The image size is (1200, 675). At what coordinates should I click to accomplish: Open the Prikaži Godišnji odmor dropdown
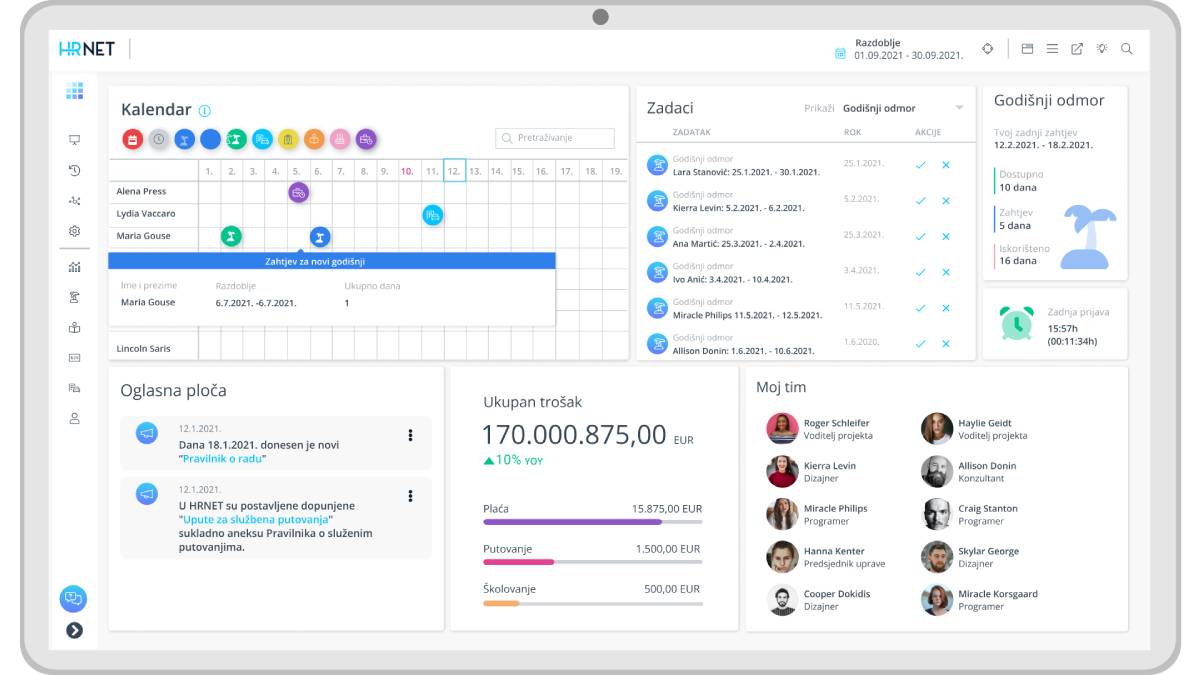902,108
